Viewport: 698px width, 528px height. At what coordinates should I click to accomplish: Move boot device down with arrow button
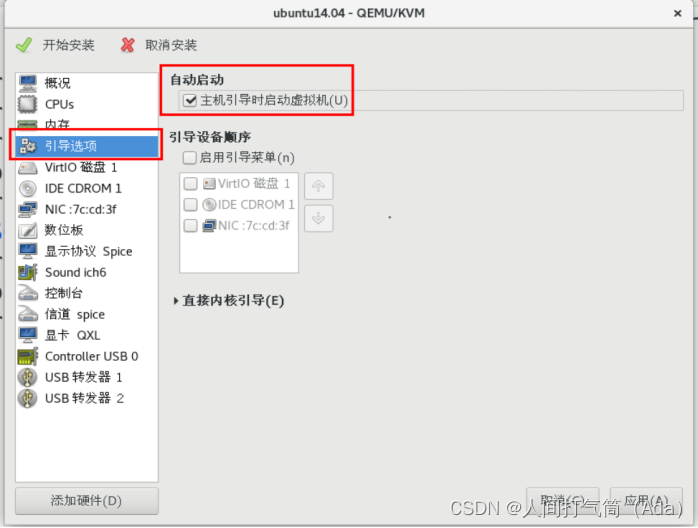pos(318,219)
